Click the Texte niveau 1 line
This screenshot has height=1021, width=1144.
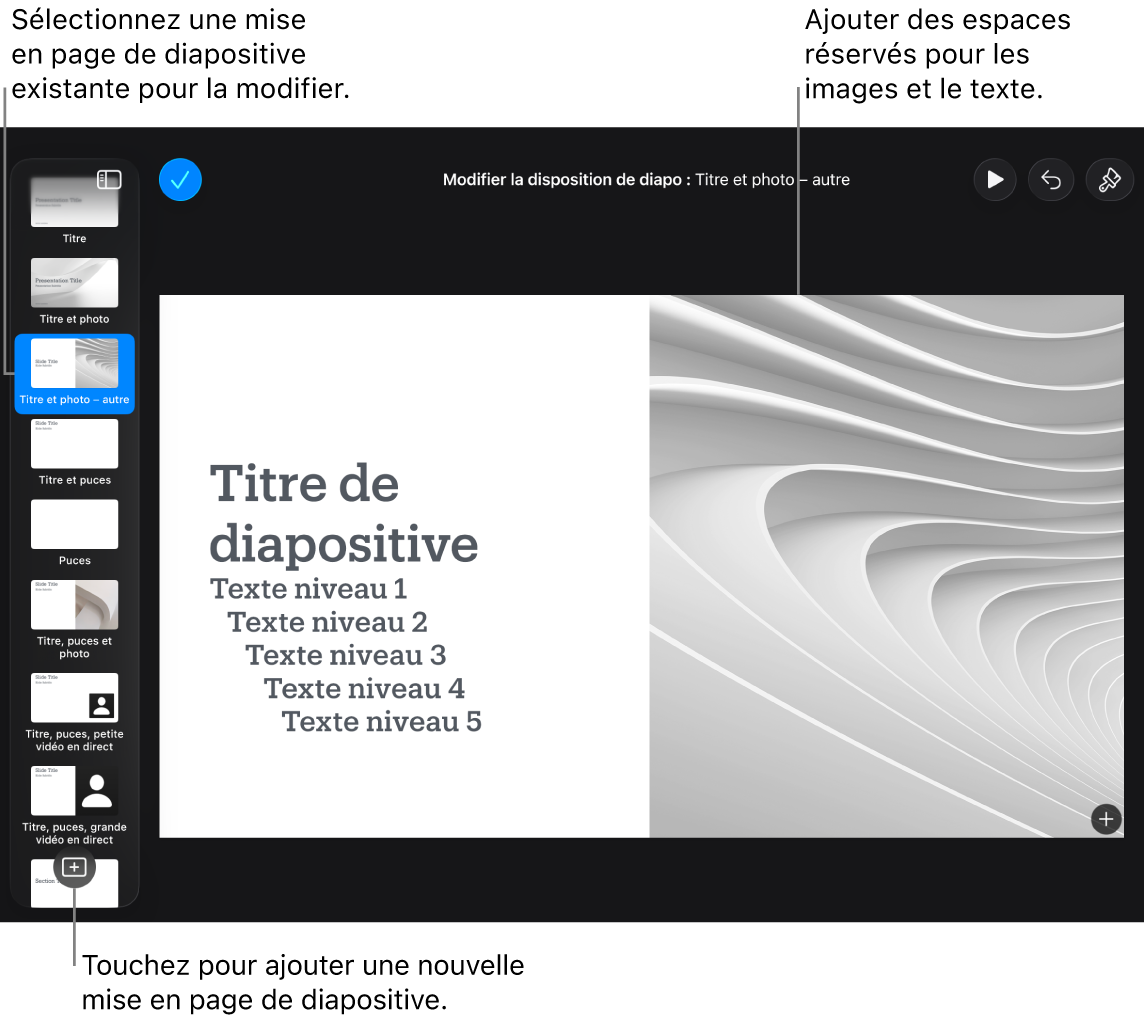(308, 589)
